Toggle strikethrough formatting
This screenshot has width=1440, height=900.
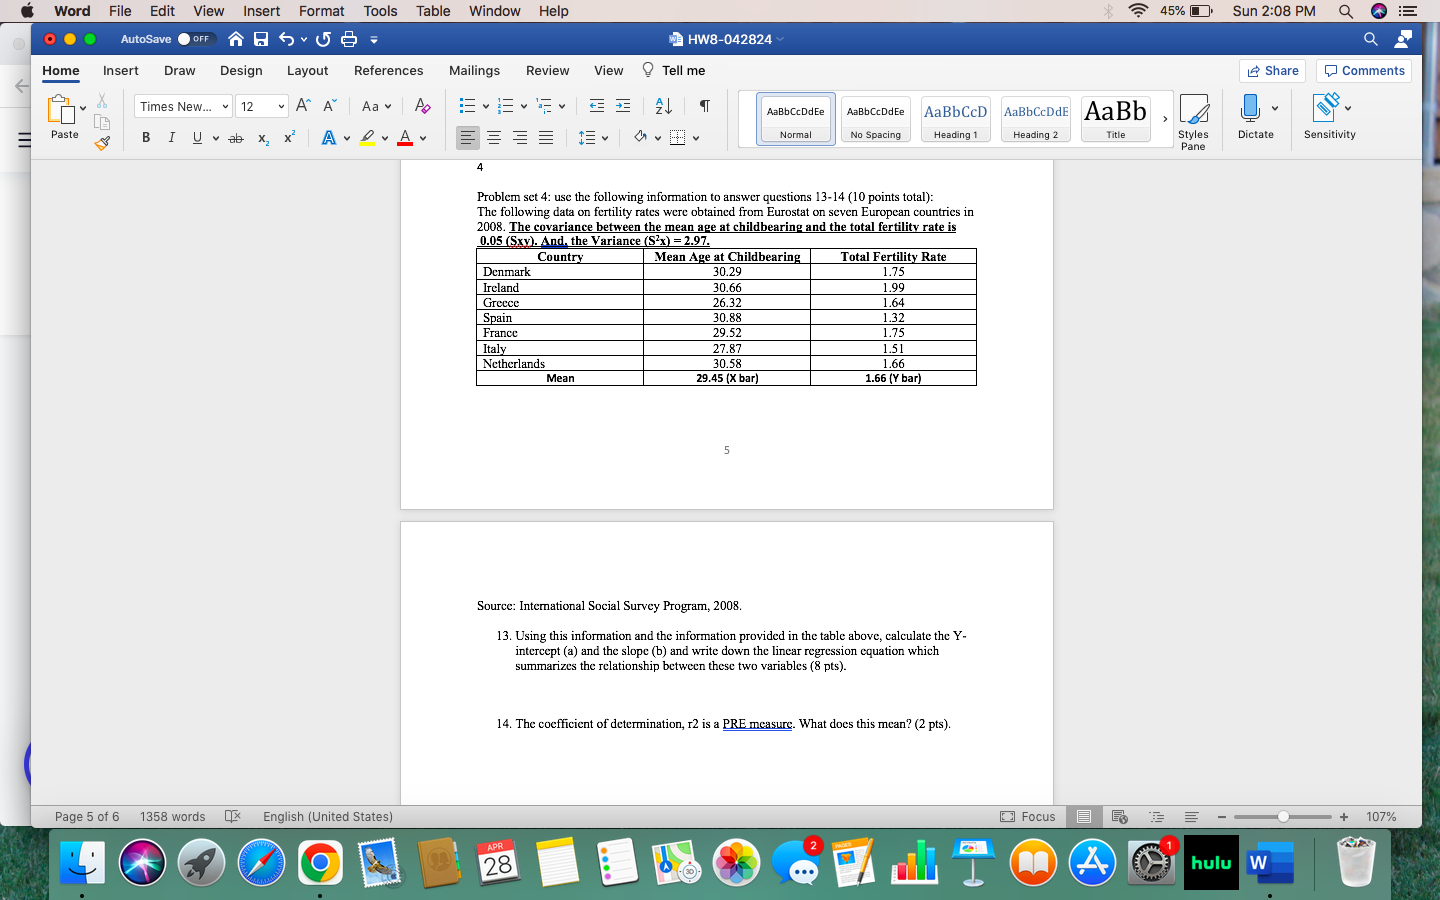point(236,138)
